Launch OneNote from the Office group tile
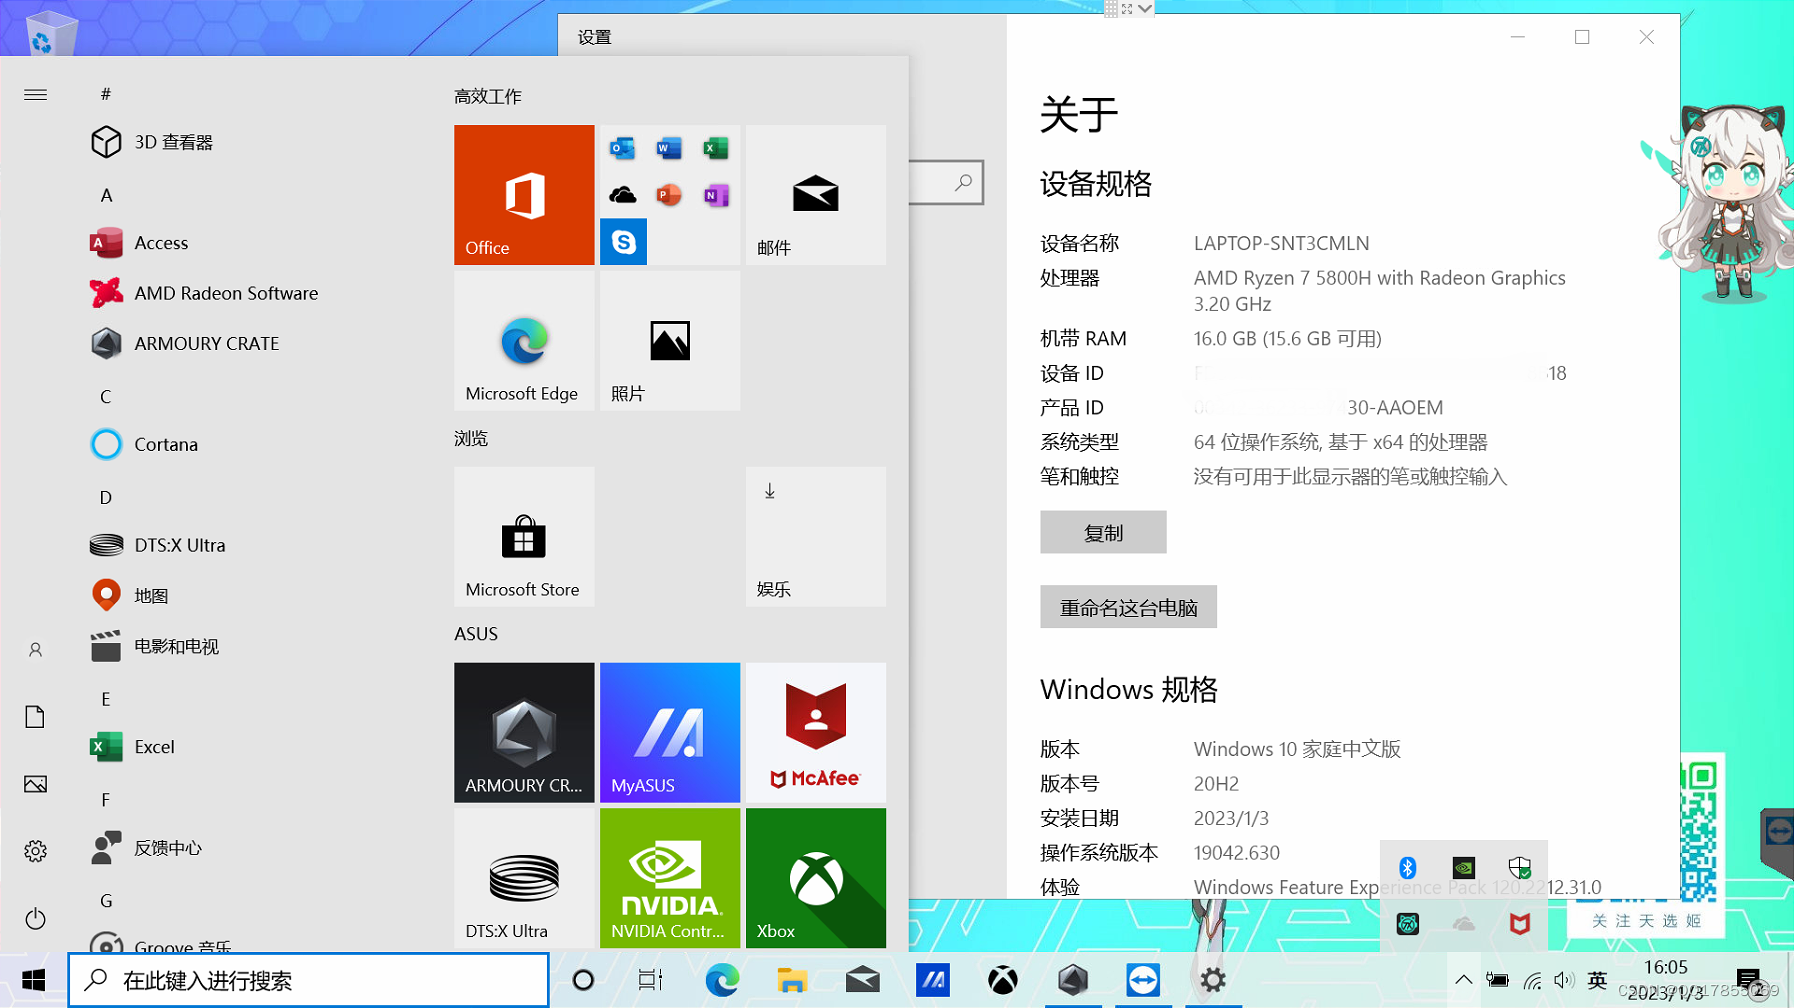Image resolution: width=1794 pixels, height=1008 pixels. (x=716, y=195)
